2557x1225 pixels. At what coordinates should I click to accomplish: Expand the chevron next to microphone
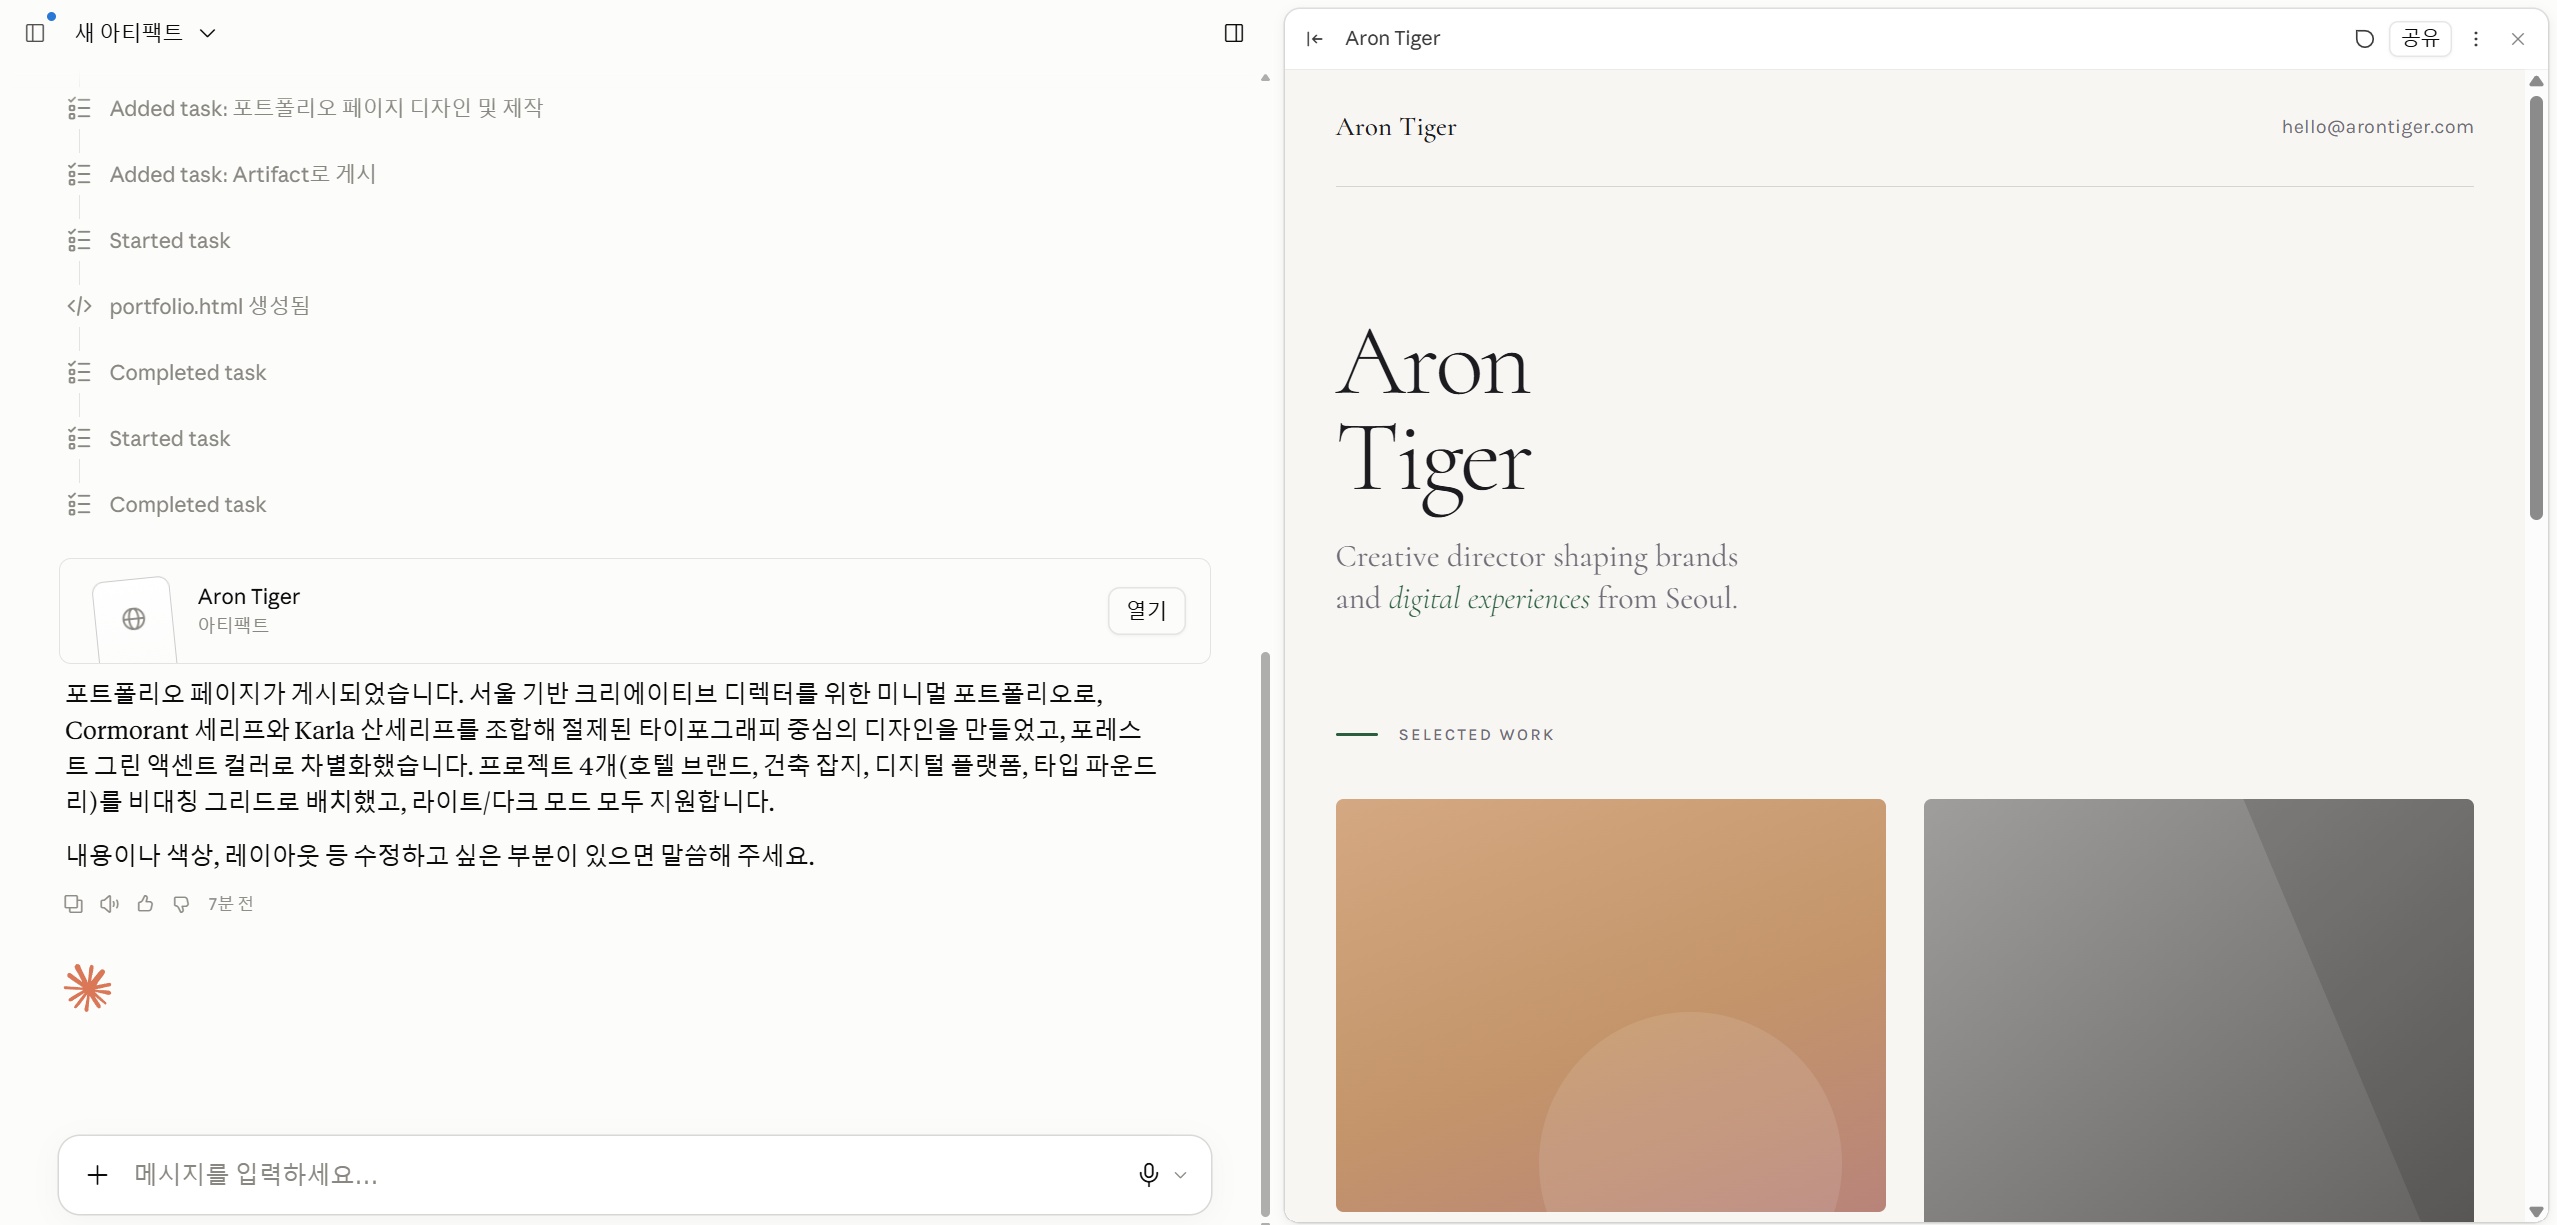point(1181,1175)
